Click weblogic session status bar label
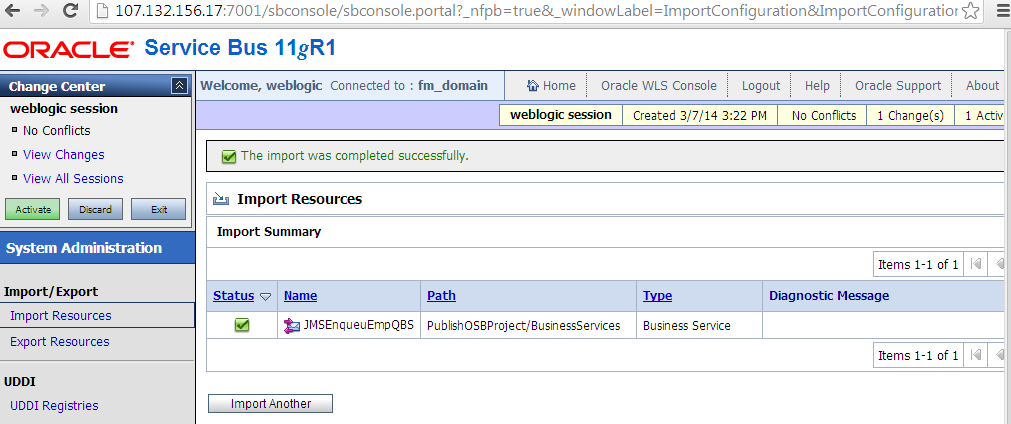Screen dimensions: 1011x424 [x=560, y=115]
